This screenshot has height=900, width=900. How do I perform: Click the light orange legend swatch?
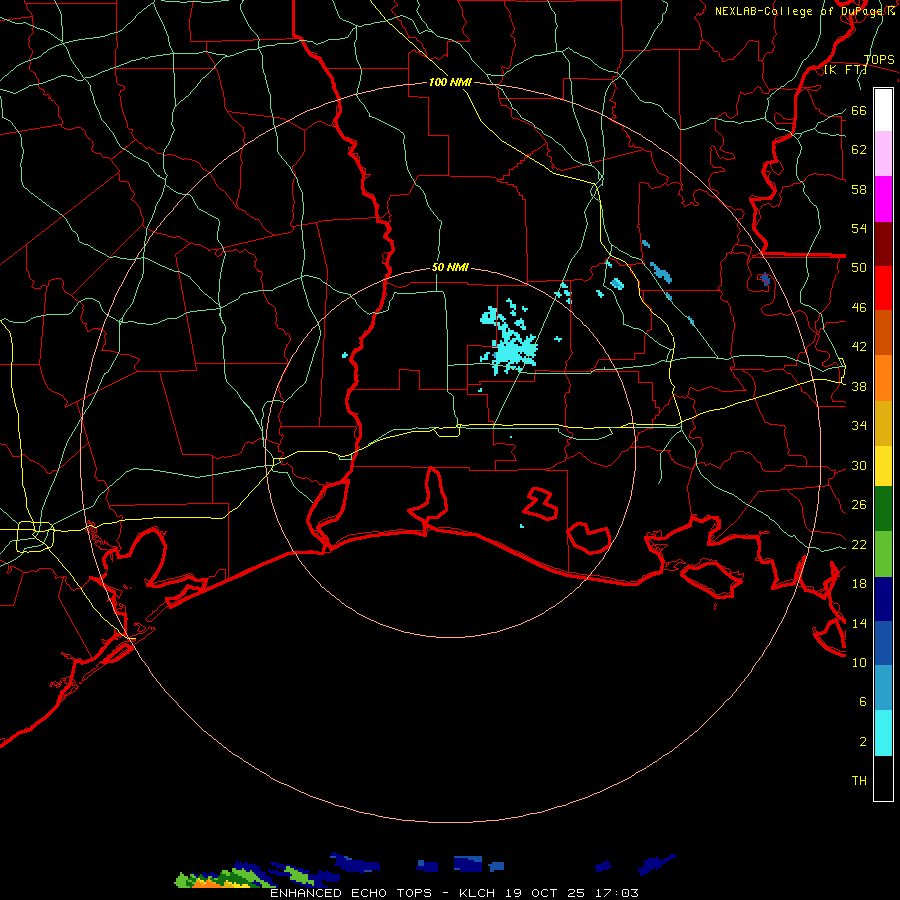(883, 378)
